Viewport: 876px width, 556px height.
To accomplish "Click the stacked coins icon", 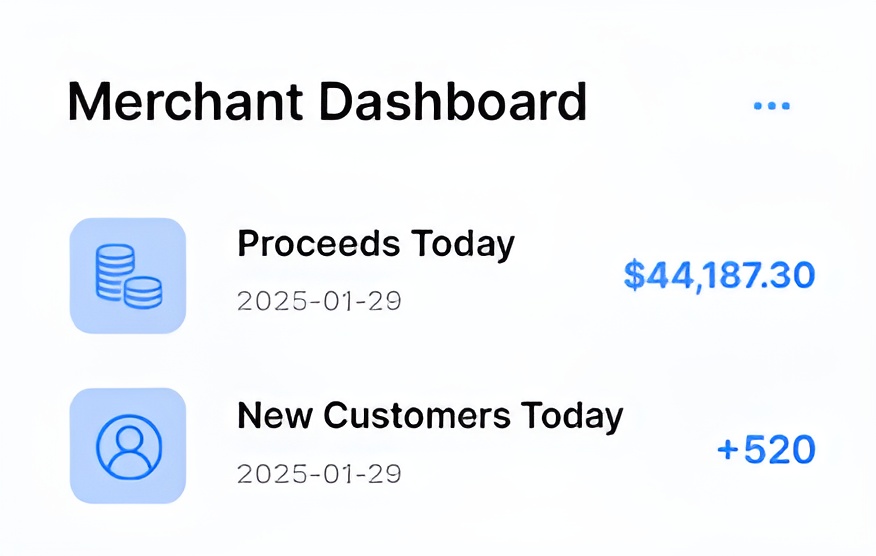I will [127, 275].
